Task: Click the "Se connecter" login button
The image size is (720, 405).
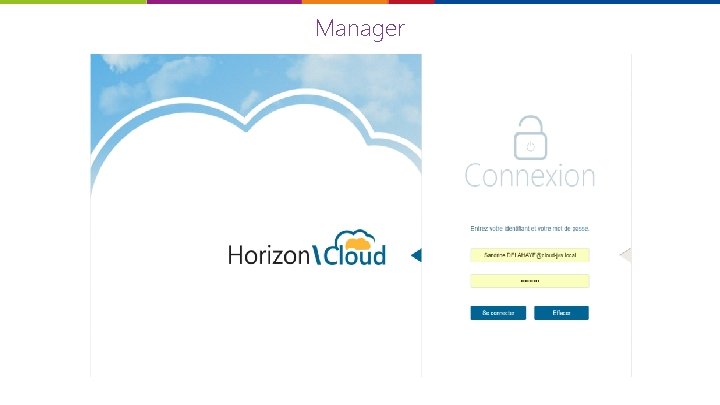Action: point(498,313)
